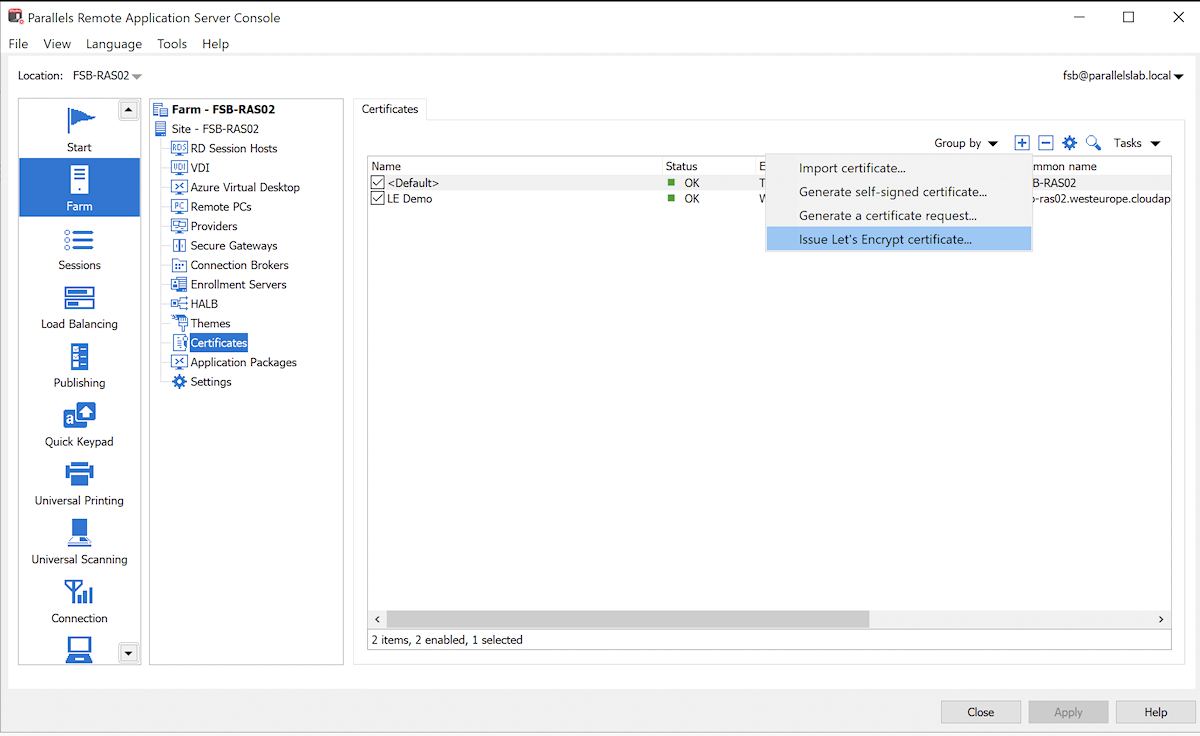Screen dimensions: 1200x736
Task: Select Certificates in the tree
Action: (219, 343)
